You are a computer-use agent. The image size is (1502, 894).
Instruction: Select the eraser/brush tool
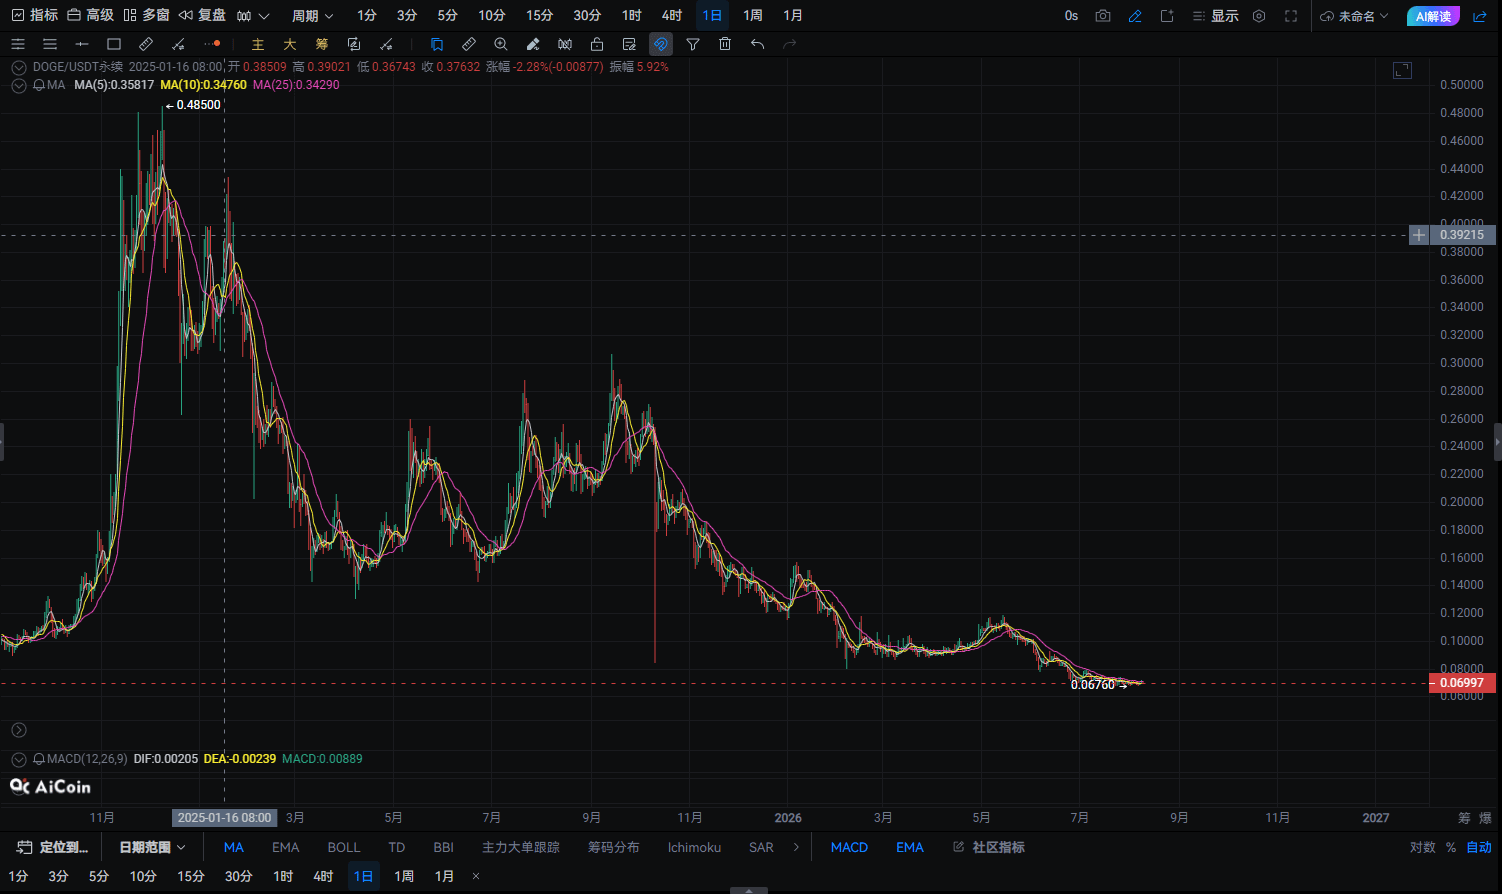(533, 44)
